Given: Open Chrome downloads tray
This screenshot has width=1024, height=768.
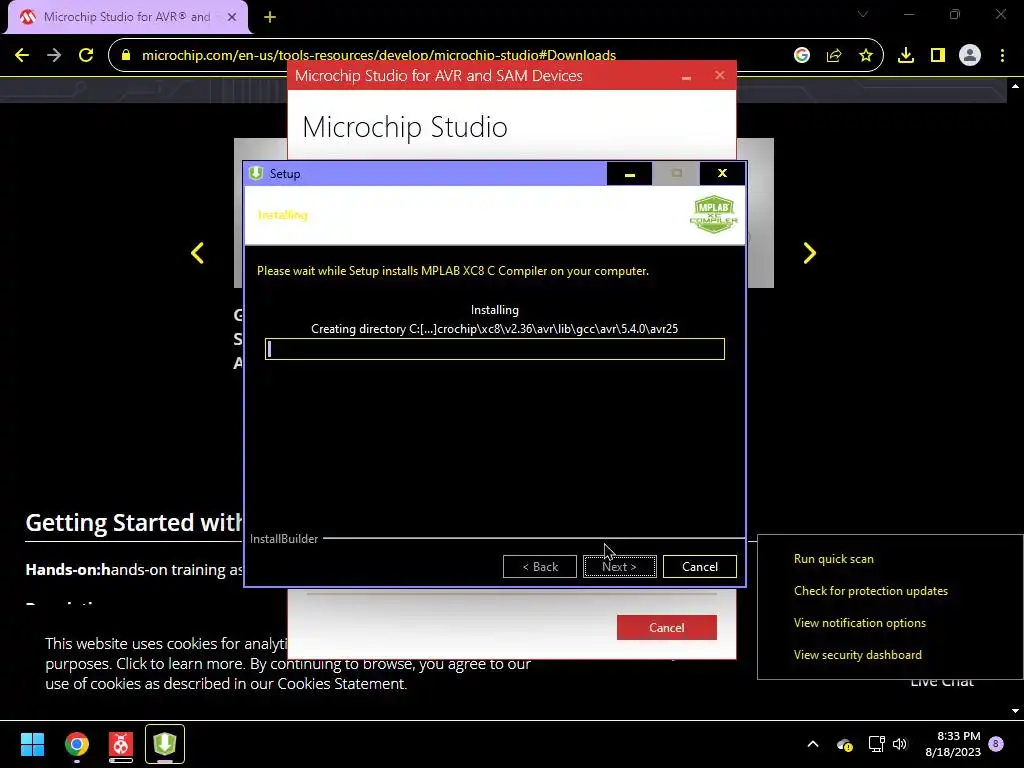Looking at the screenshot, I should coord(906,56).
